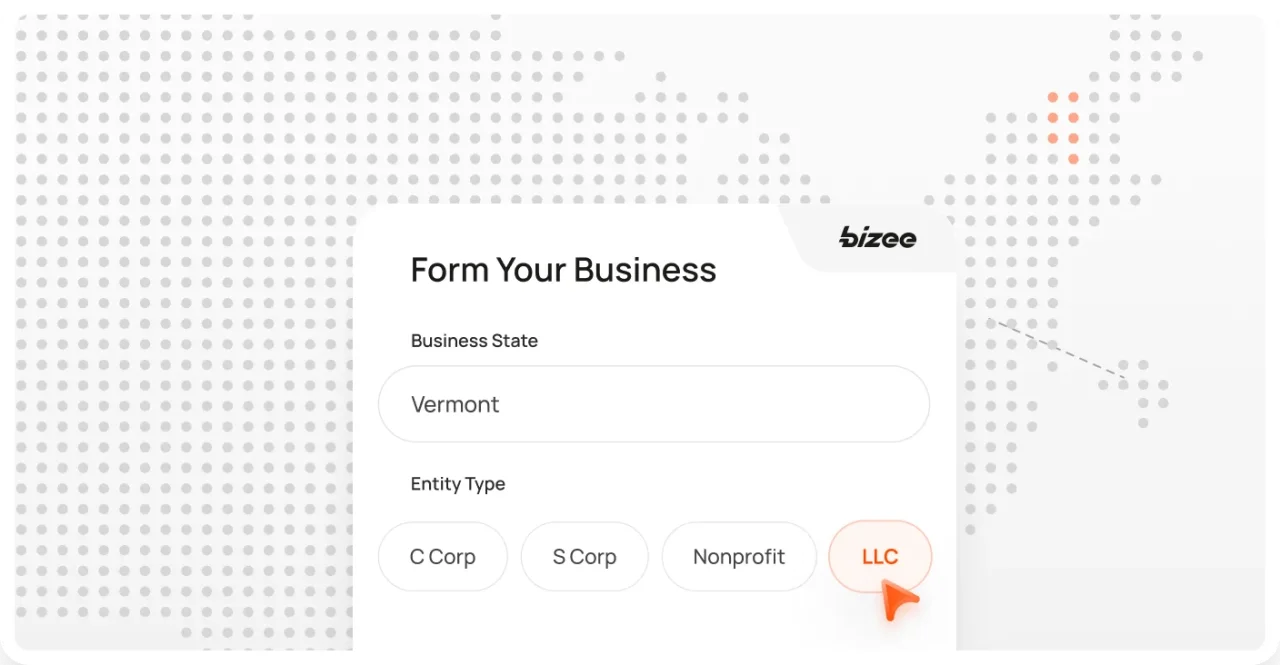Click the Vermont text in the state field
The height and width of the screenshot is (665, 1280).
[x=455, y=404]
